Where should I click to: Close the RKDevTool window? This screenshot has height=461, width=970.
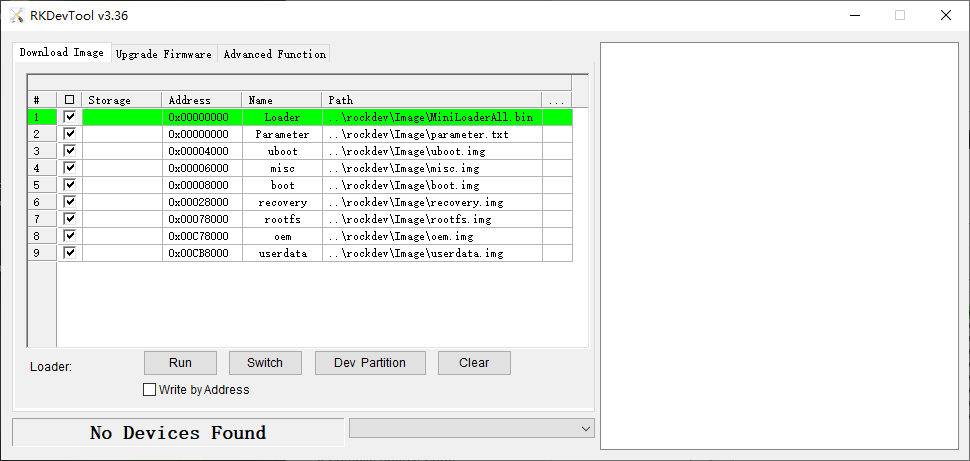coord(946,15)
